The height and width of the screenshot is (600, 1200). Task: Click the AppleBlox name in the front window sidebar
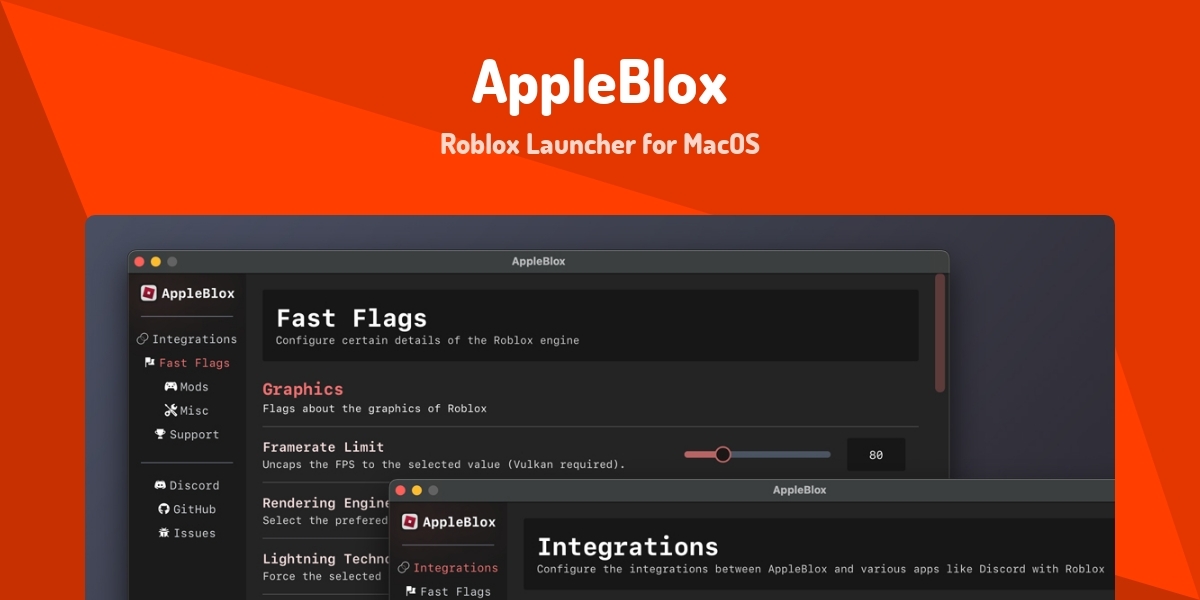(459, 521)
